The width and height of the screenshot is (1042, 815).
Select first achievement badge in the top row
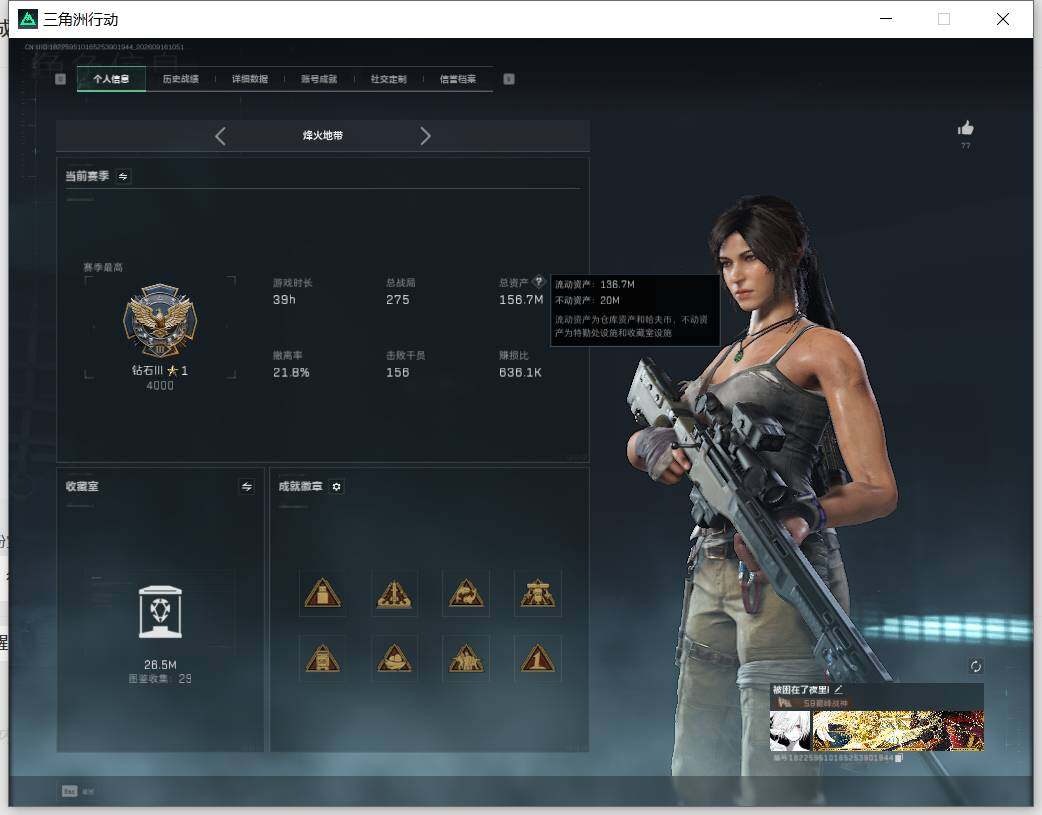(322, 593)
